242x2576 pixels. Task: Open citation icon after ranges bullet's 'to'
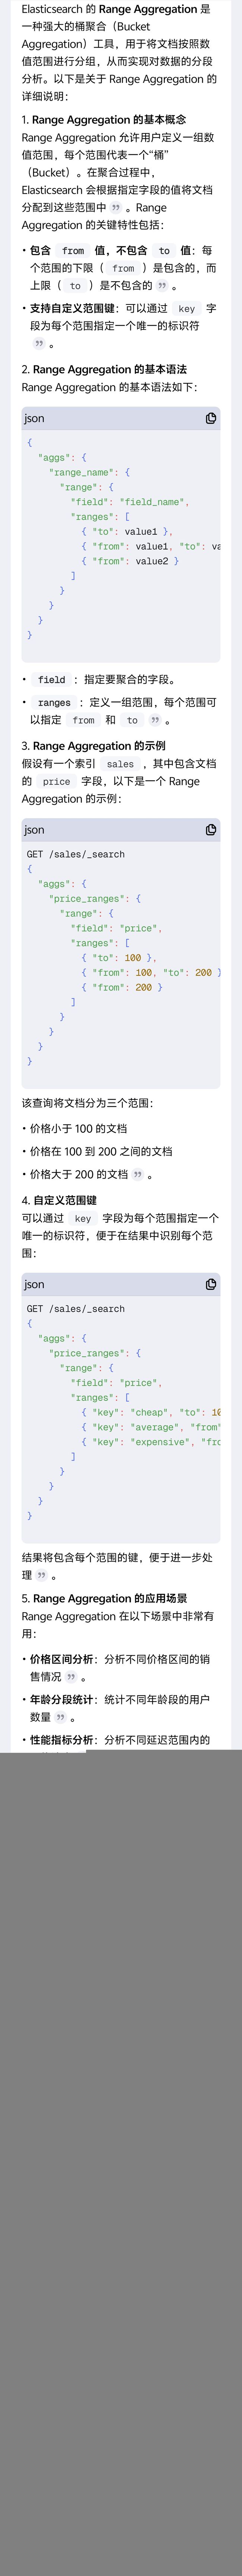(x=154, y=720)
